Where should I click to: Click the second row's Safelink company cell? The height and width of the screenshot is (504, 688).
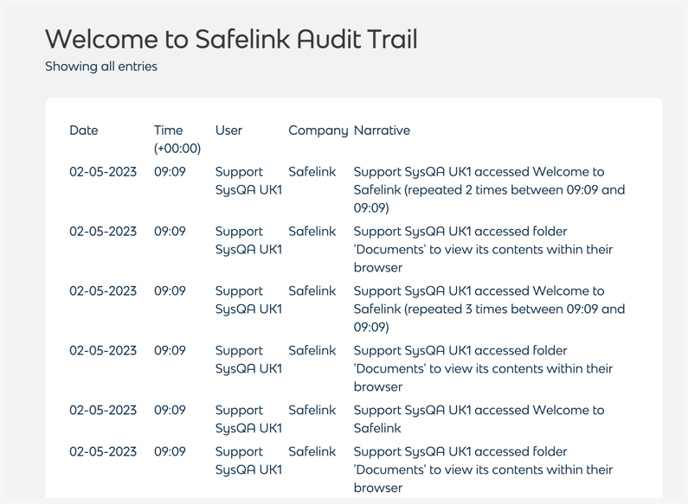(312, 231)
